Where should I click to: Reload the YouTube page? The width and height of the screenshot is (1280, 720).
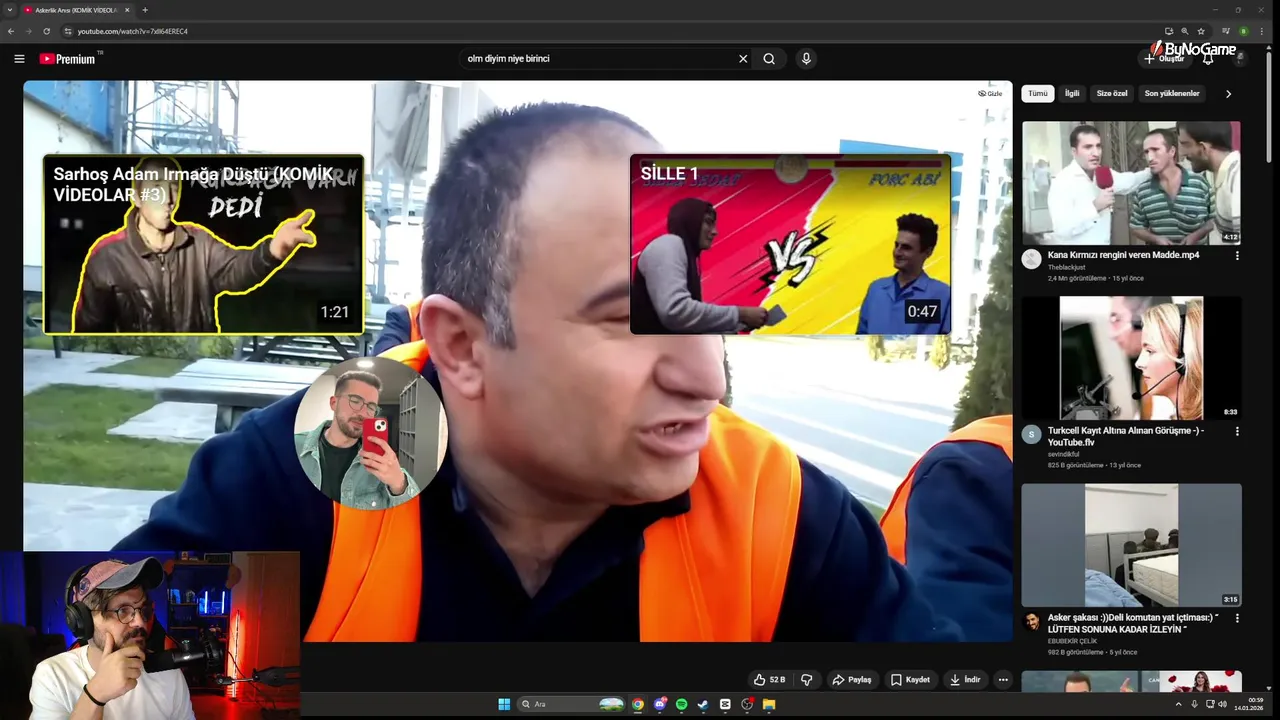(46, 31)
